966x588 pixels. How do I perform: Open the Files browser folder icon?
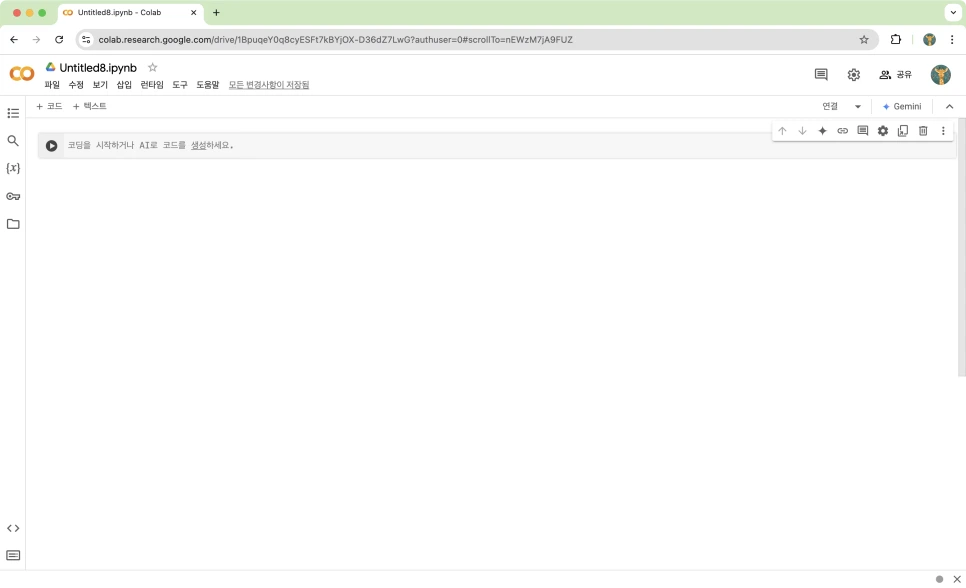13,223
